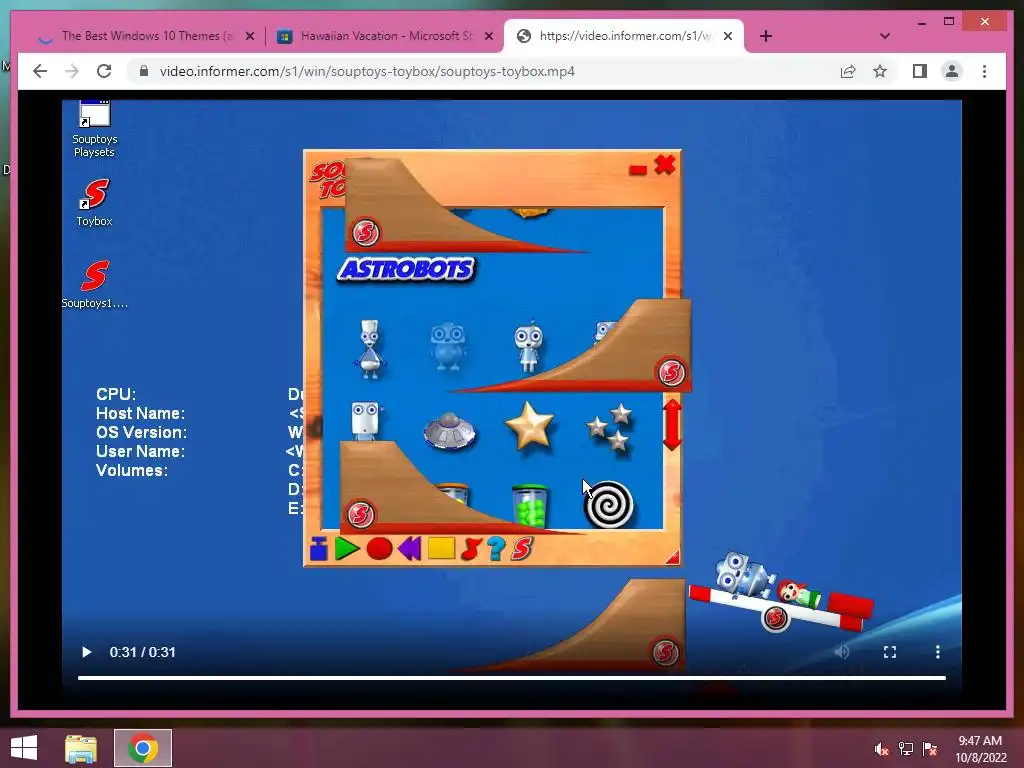The image size is (1024, 768).
Task: Click the Action Center flag icon in tray
Action: coord(930,749)
